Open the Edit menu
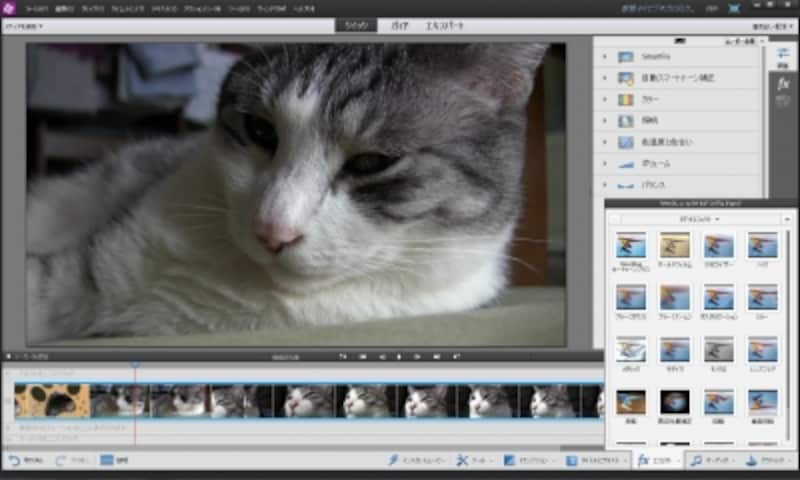 coord(64,9)
